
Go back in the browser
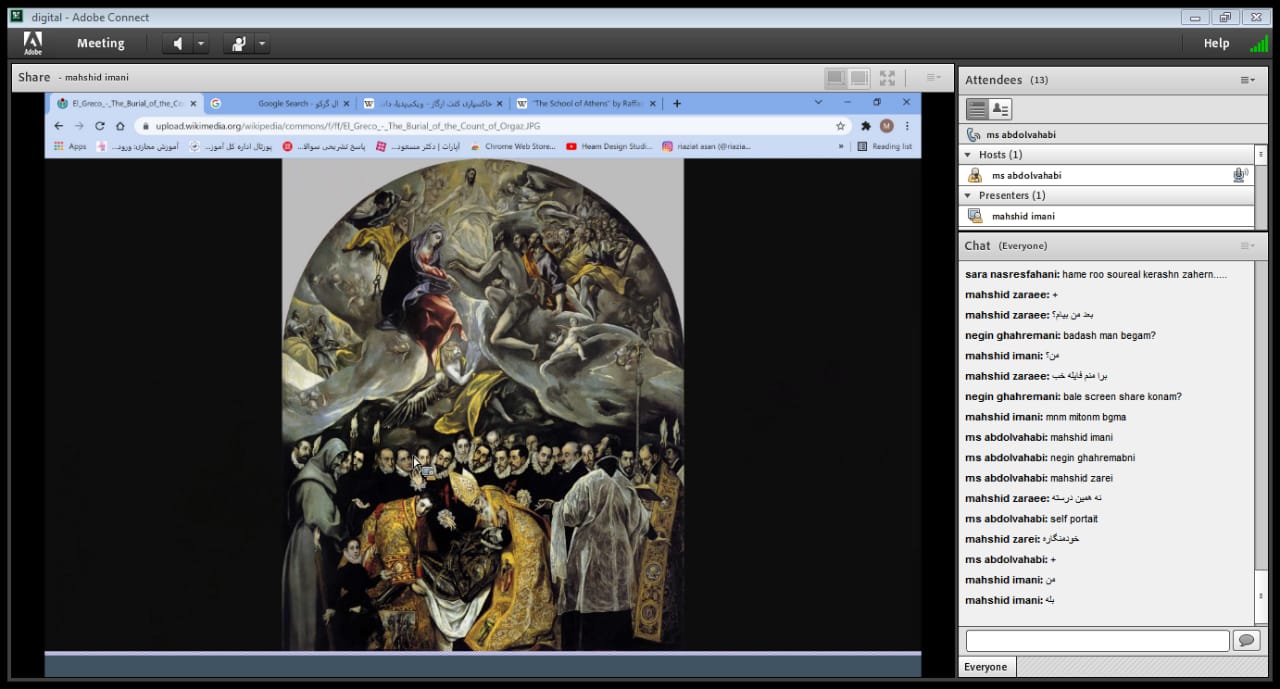coord(58,126)
